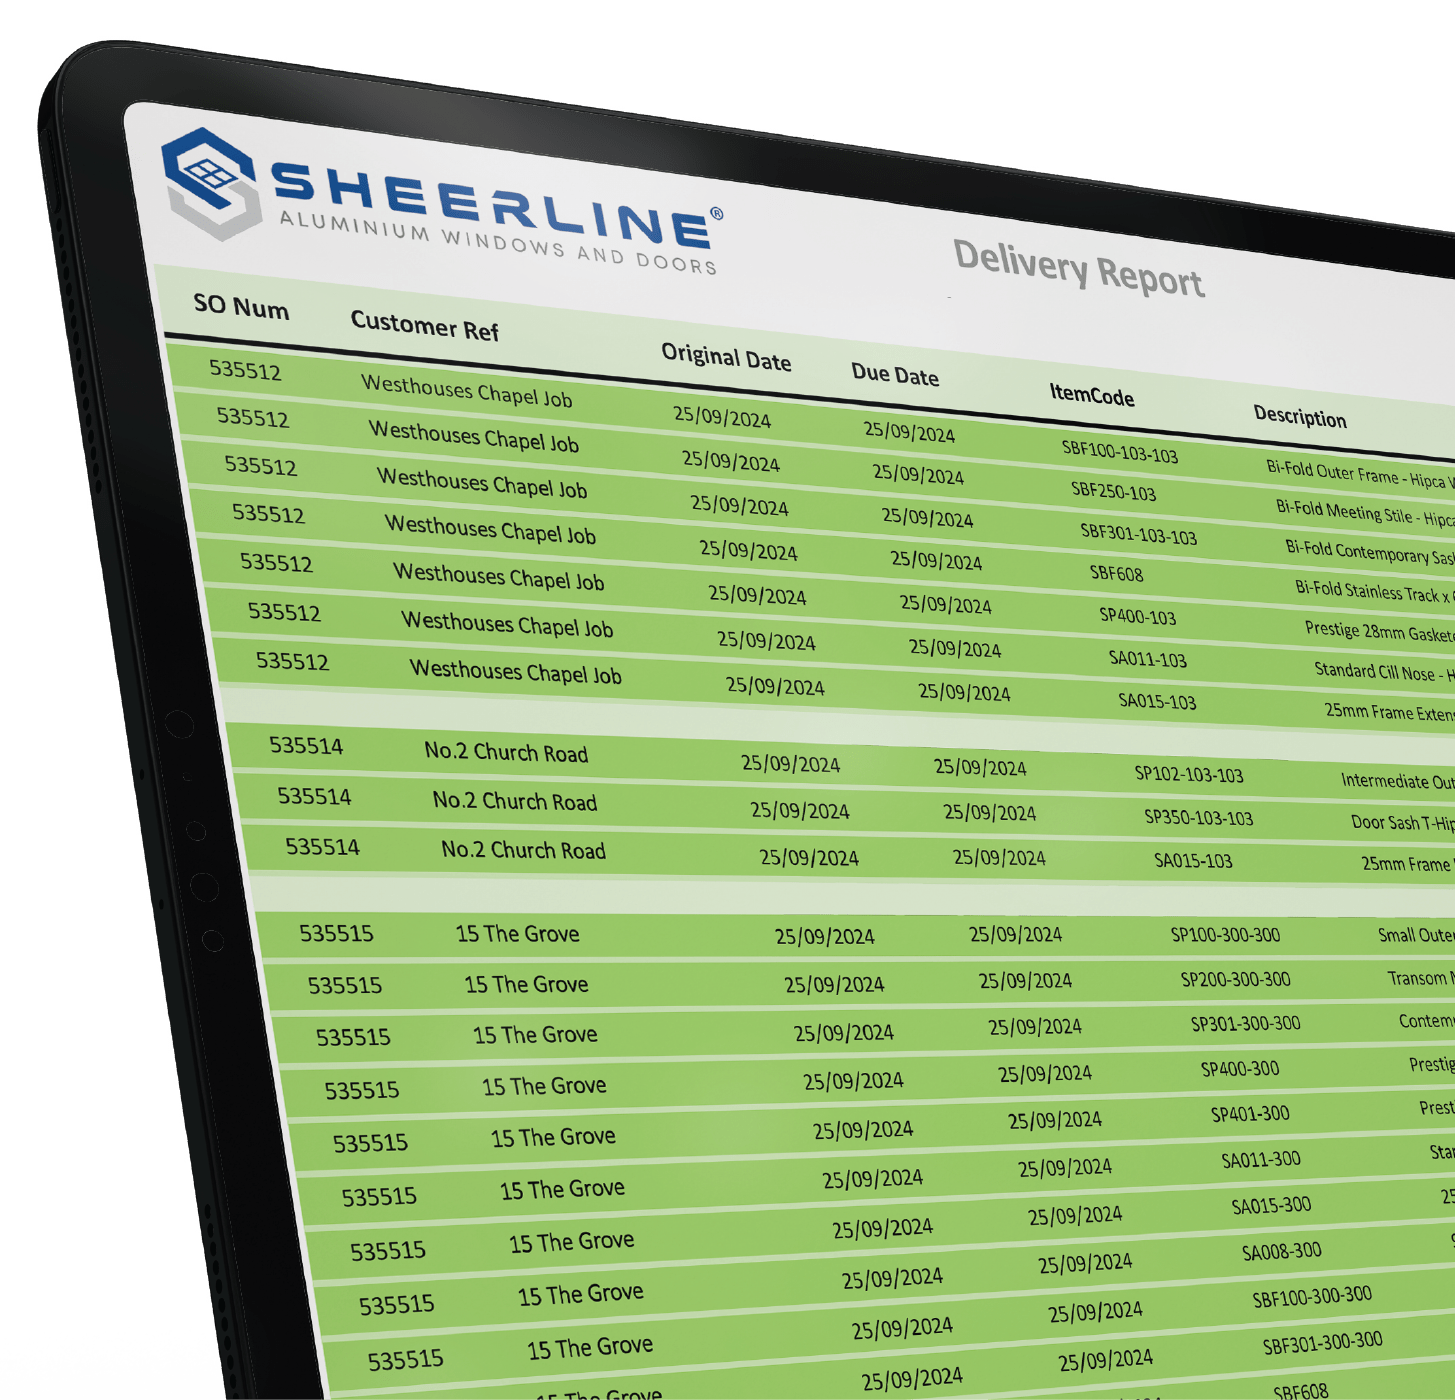Sort by the Original Date column header
Screen dimensions: 1455x1400
coord(726,357)
